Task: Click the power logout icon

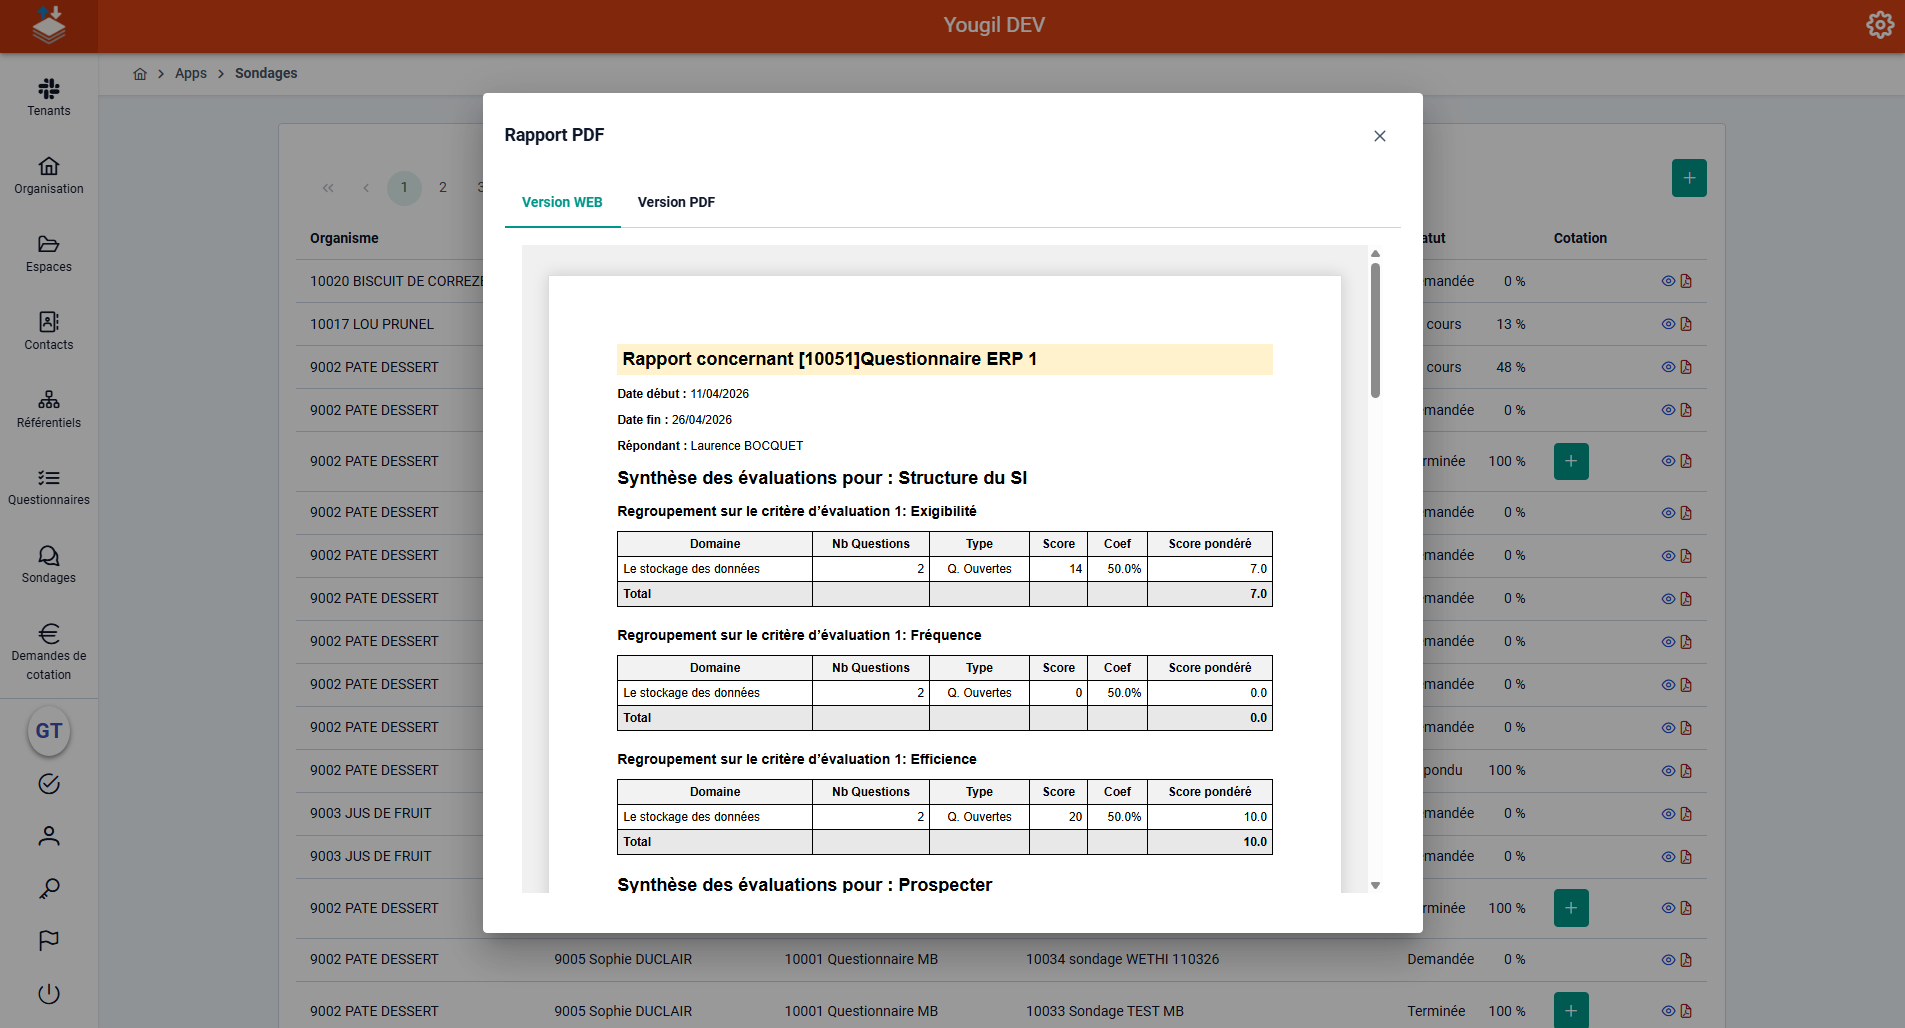Action: [x=48, y=993]
